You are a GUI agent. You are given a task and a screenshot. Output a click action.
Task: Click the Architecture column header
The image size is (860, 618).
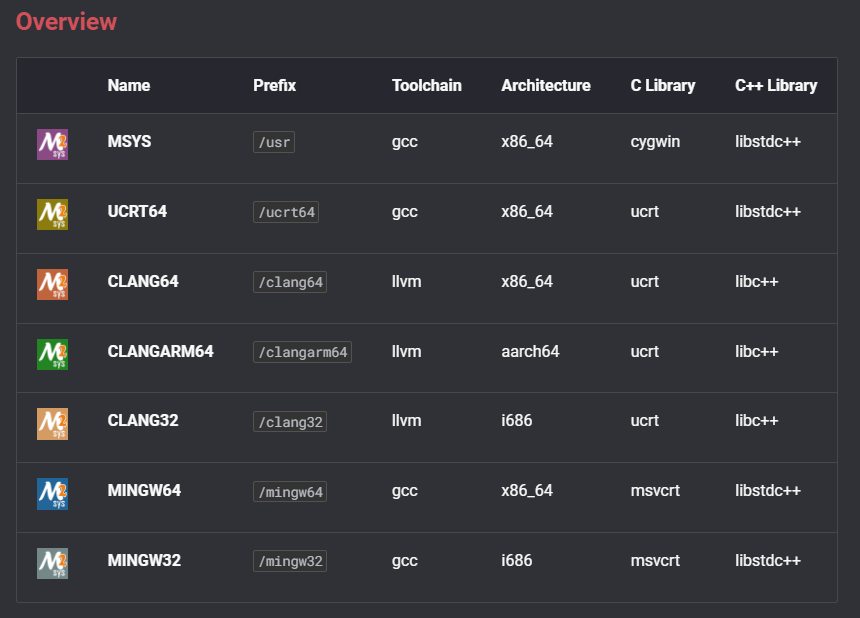546,85
